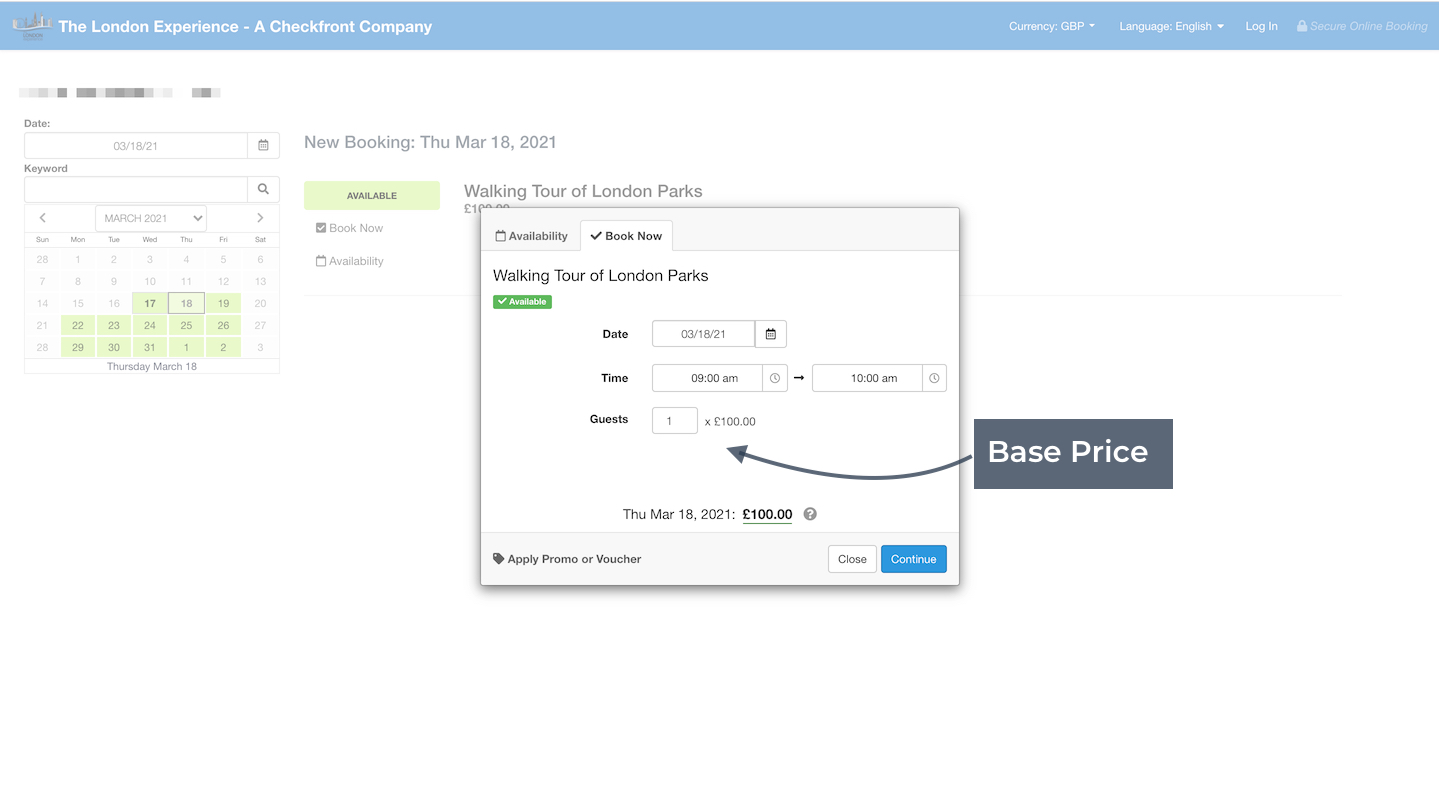Click 'Thursday March 18' calendar footer text
This screenshot has width=1439, height=790.
[152, 366]
